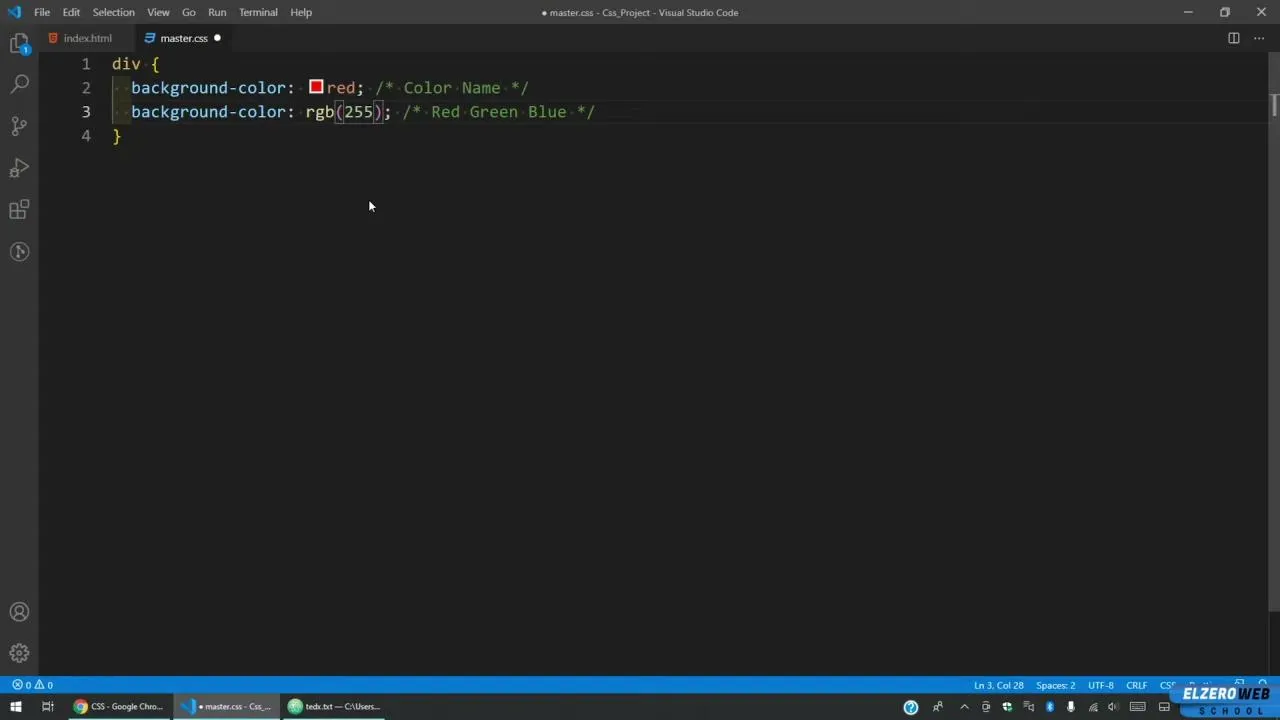
Task: Open the Selection menu
Action: pos(113,12)
